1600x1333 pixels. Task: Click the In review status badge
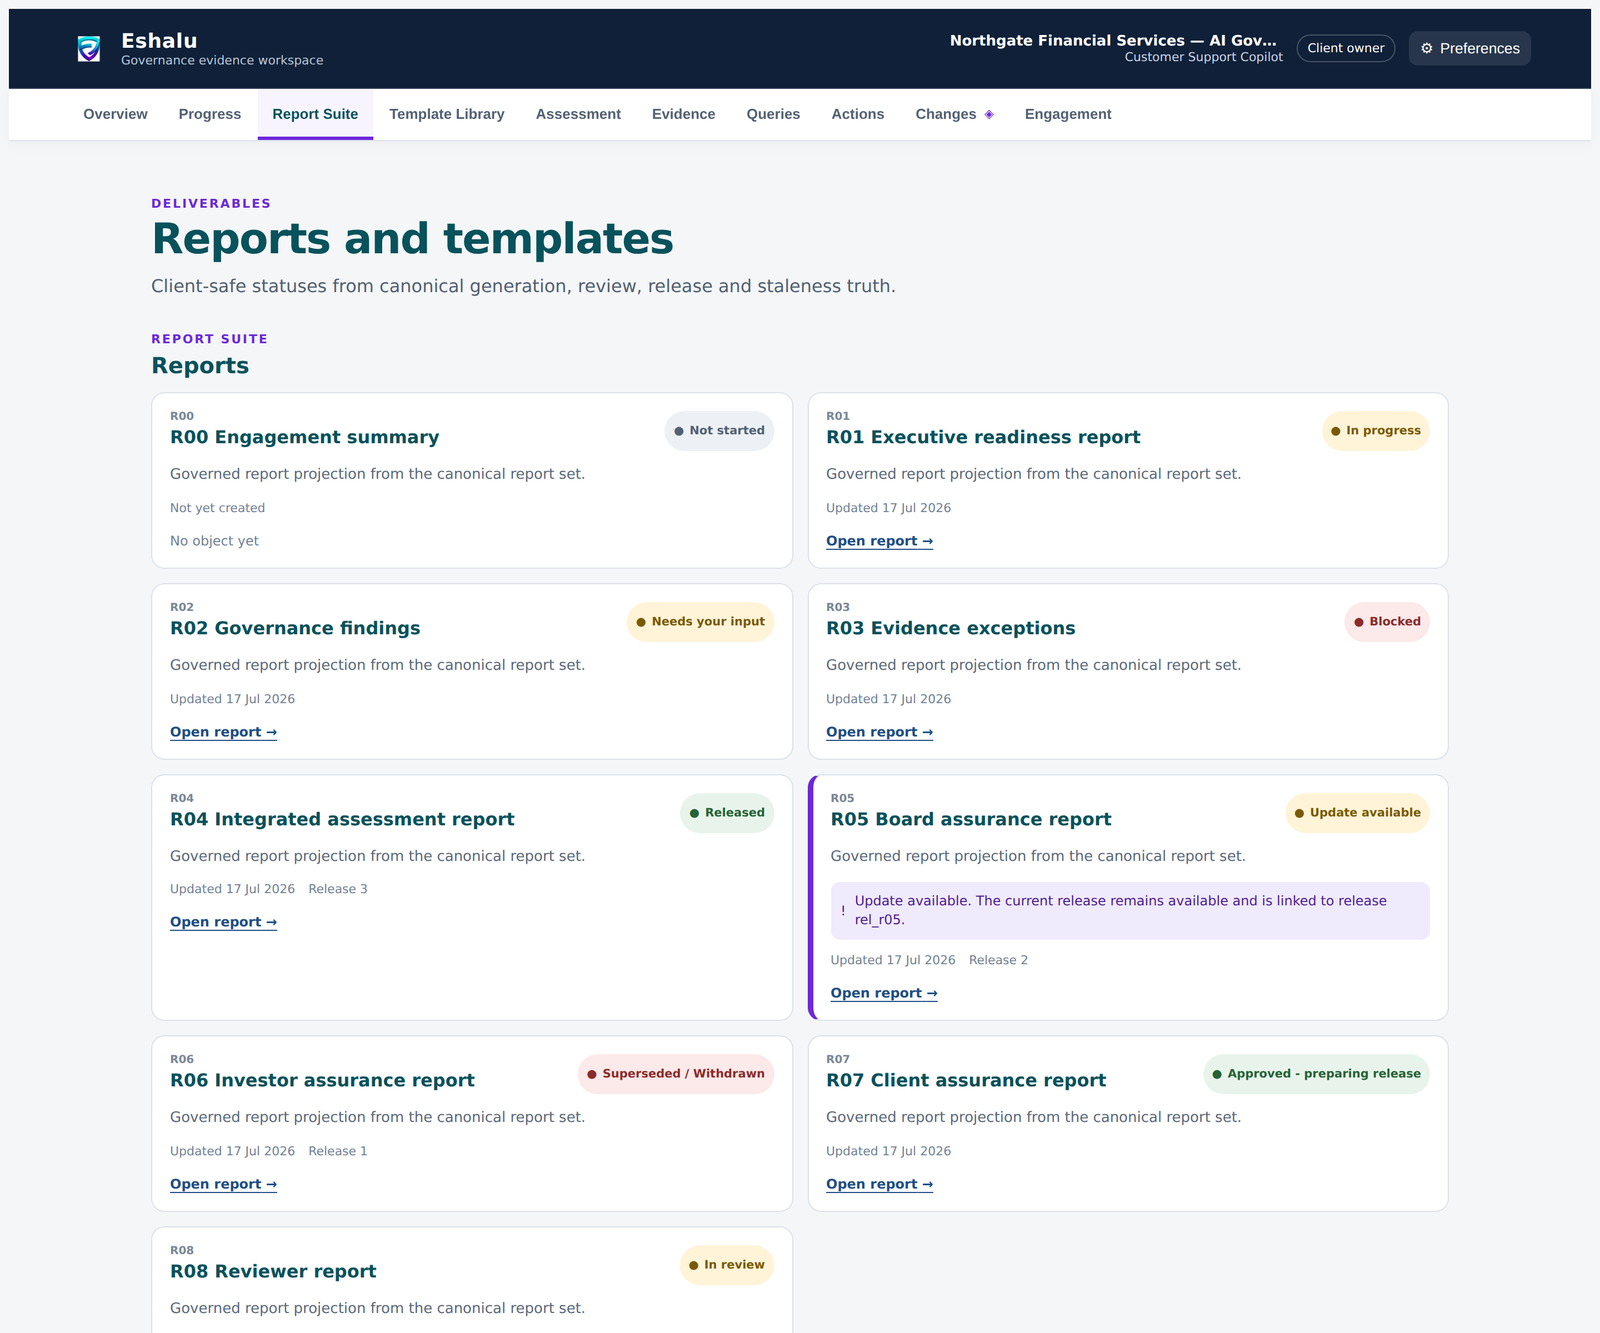click(x=727, y=1265)
